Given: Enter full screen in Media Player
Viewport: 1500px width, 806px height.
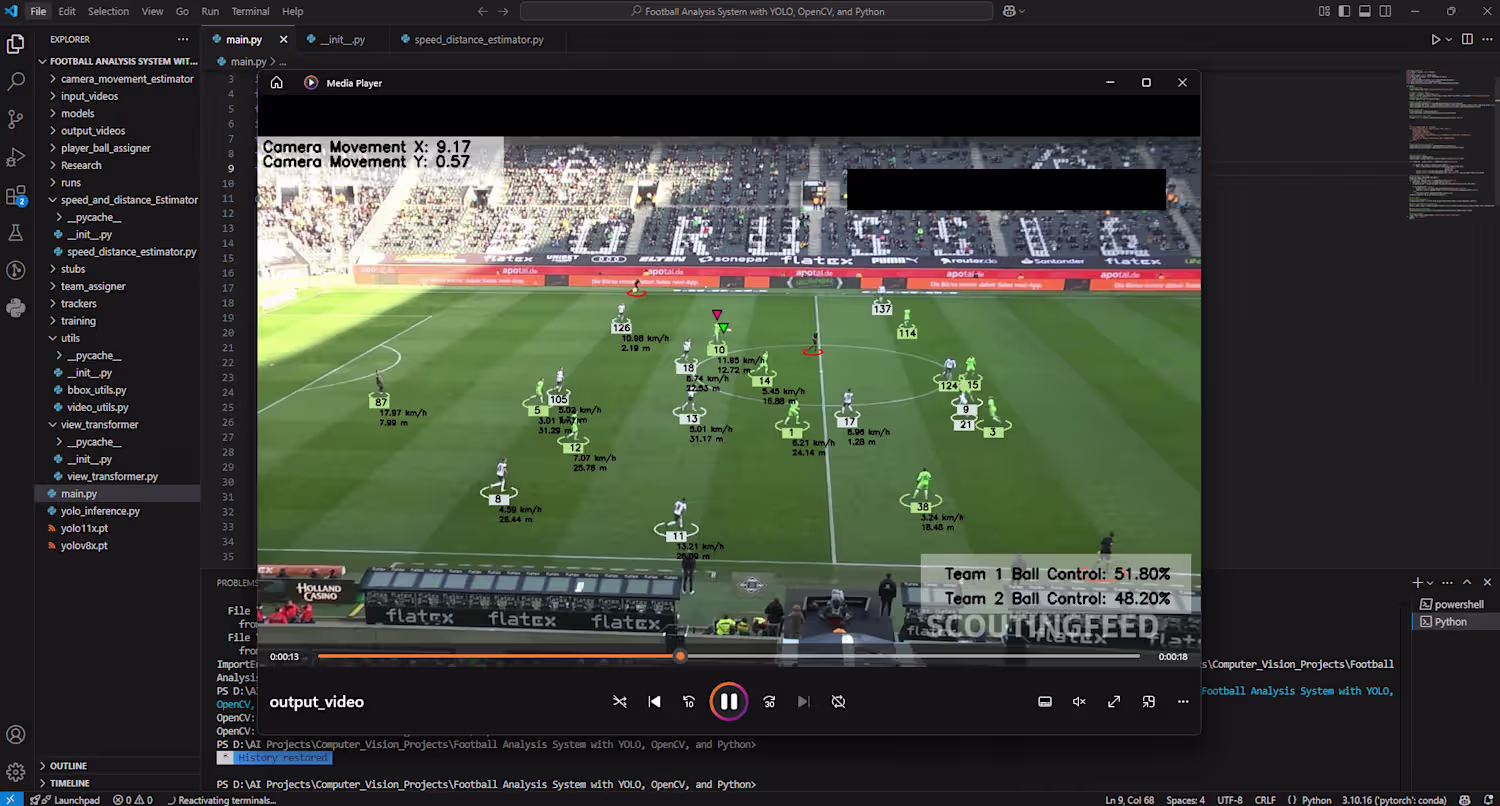Looking at the screenshot, I should (1114, 702).
